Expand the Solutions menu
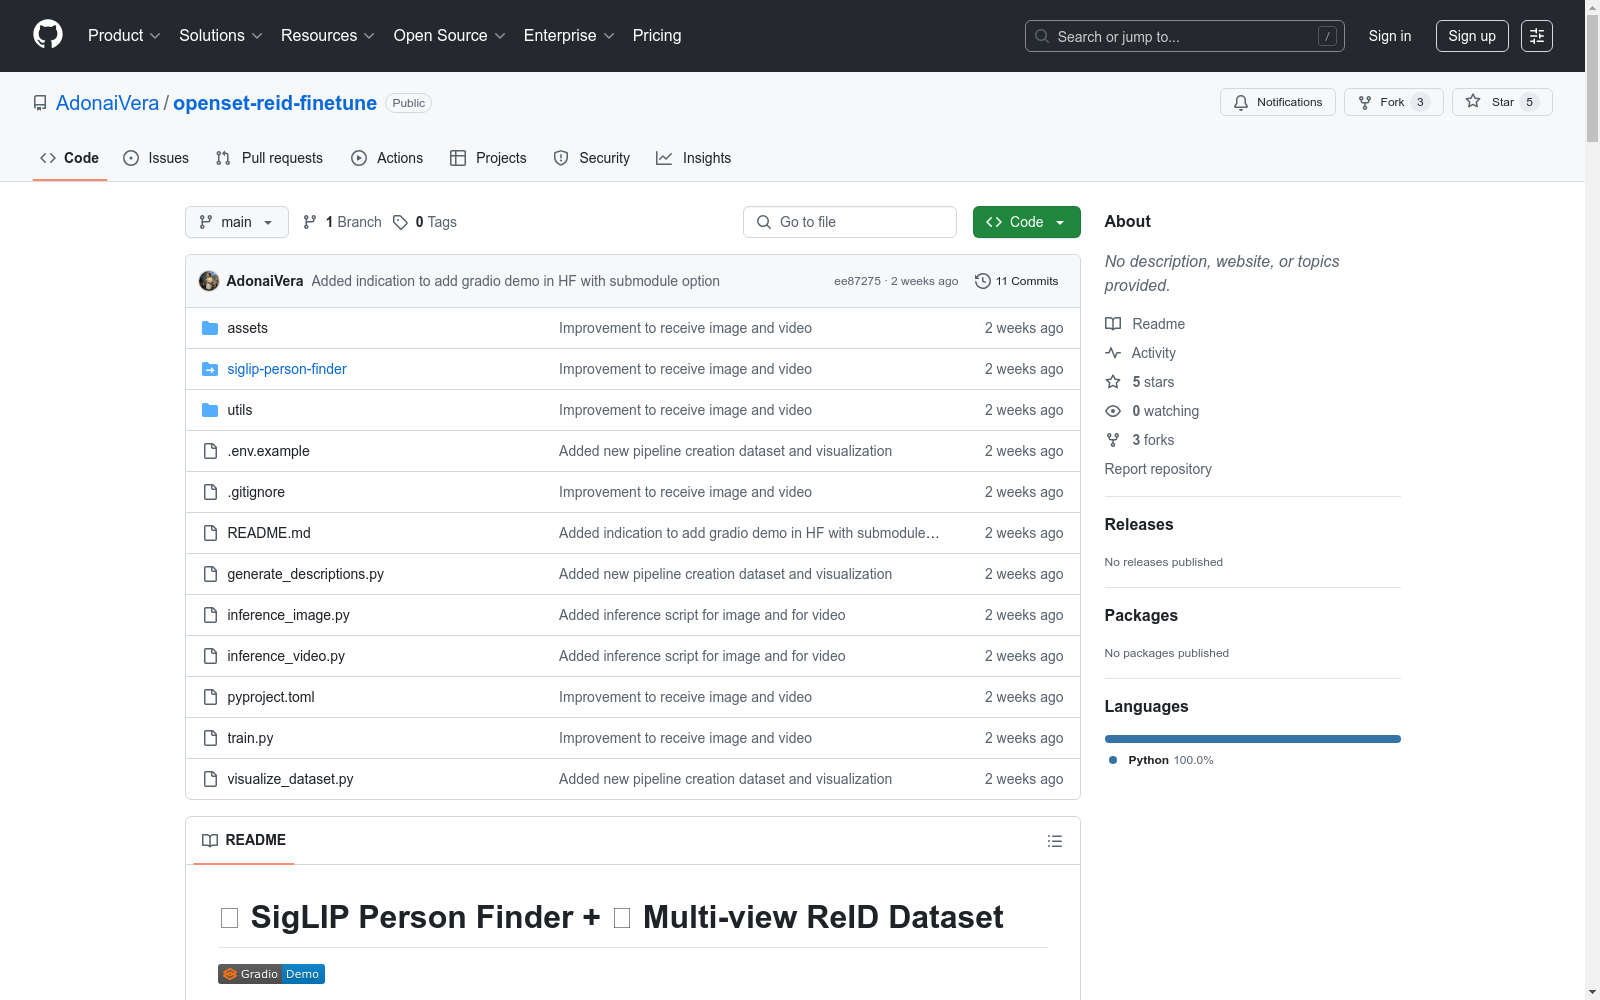The width and height of the screenshot is (1600, 1000). [221, 36]
